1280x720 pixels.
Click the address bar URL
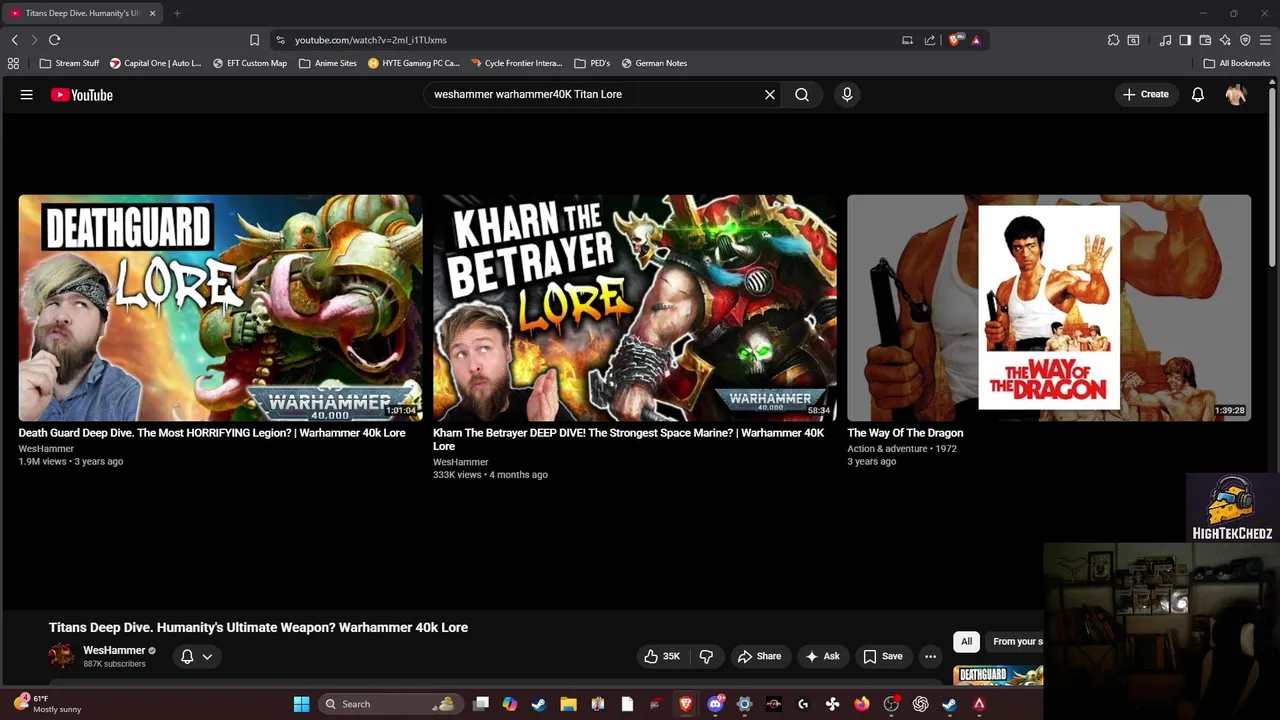click(x=371, y=40)
